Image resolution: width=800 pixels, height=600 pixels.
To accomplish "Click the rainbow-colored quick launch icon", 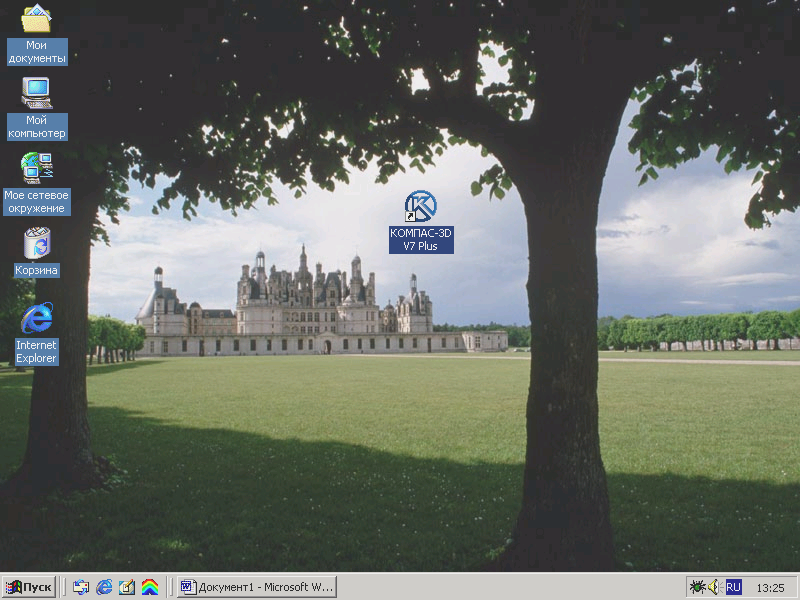I will [x=150, y=587].
